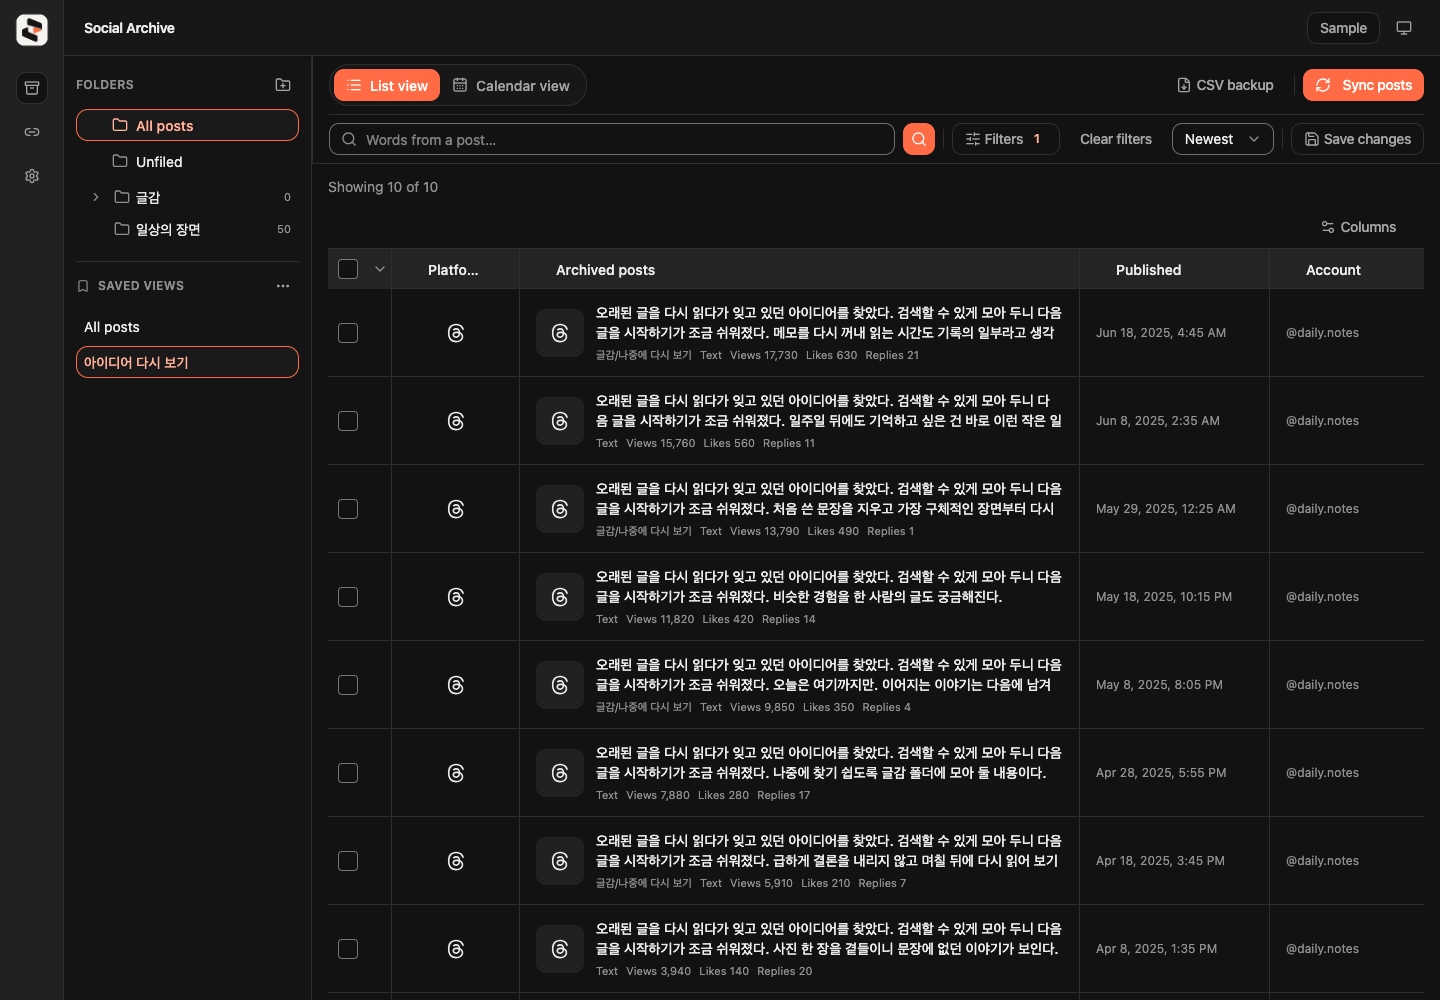Viewport: 1440px width, 1000px height.
Task: Open post thumbnail for Jun 8, 2:35 AM
Action: pos(560,421)
